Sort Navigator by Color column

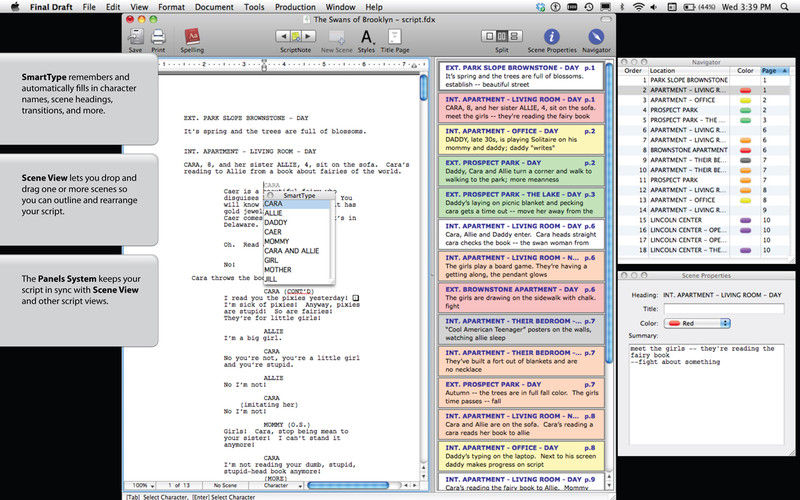[745, 70]
